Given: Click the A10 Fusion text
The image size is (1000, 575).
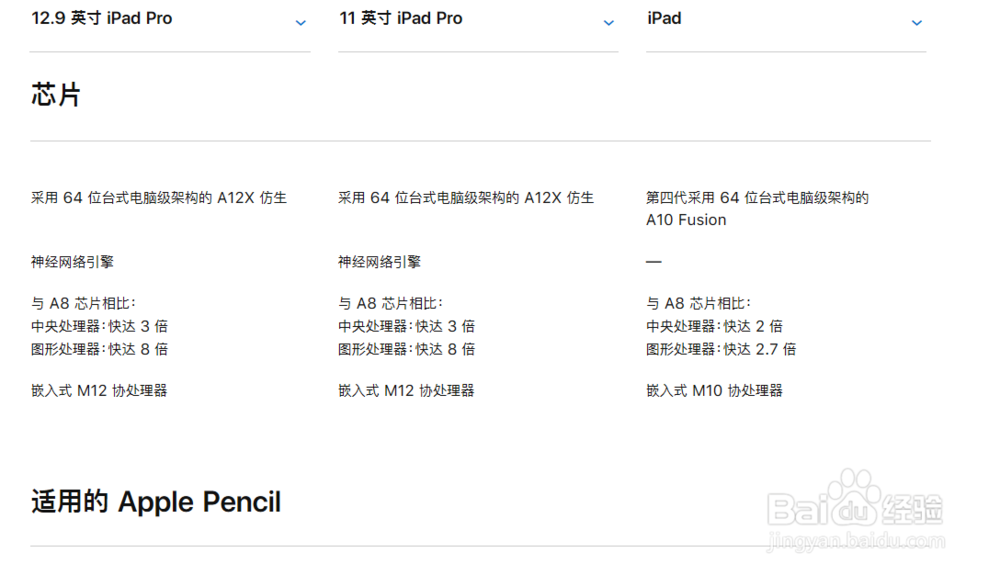Looking at the screenshot, I should click(686, 220).
